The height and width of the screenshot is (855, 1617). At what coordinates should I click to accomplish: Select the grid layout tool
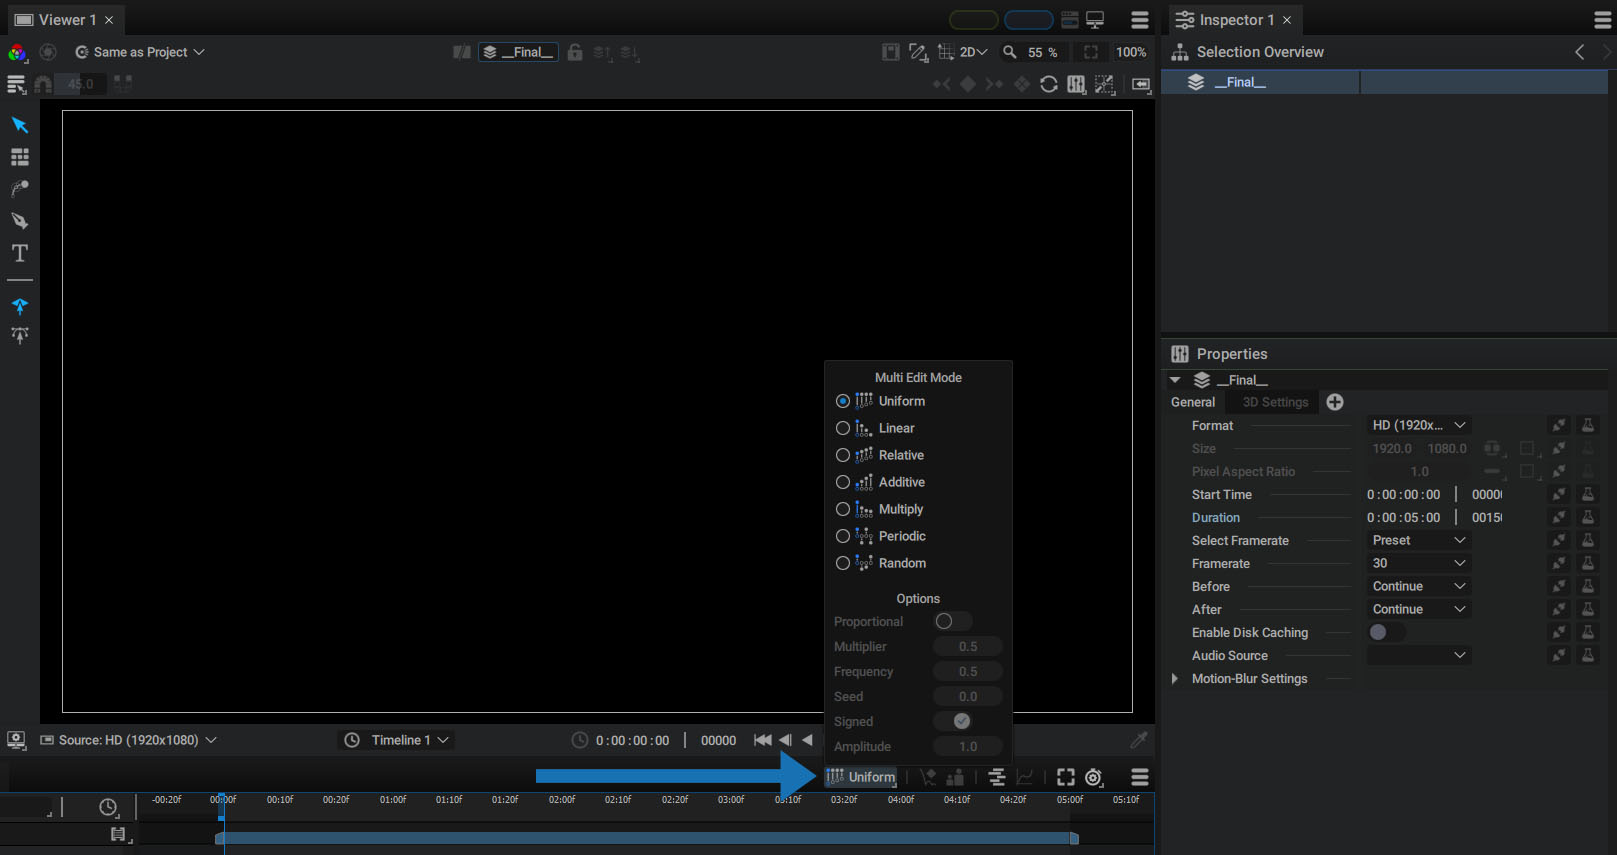coord(19,157)
